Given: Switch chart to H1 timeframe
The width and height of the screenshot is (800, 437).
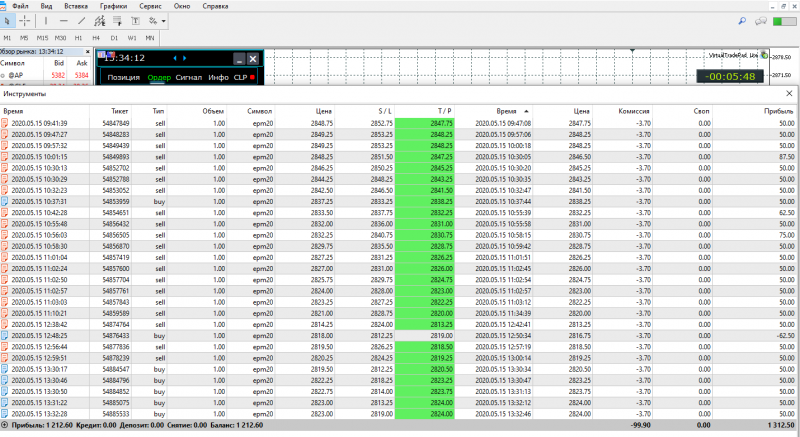Looking at the screenshot, I should 79,38.
